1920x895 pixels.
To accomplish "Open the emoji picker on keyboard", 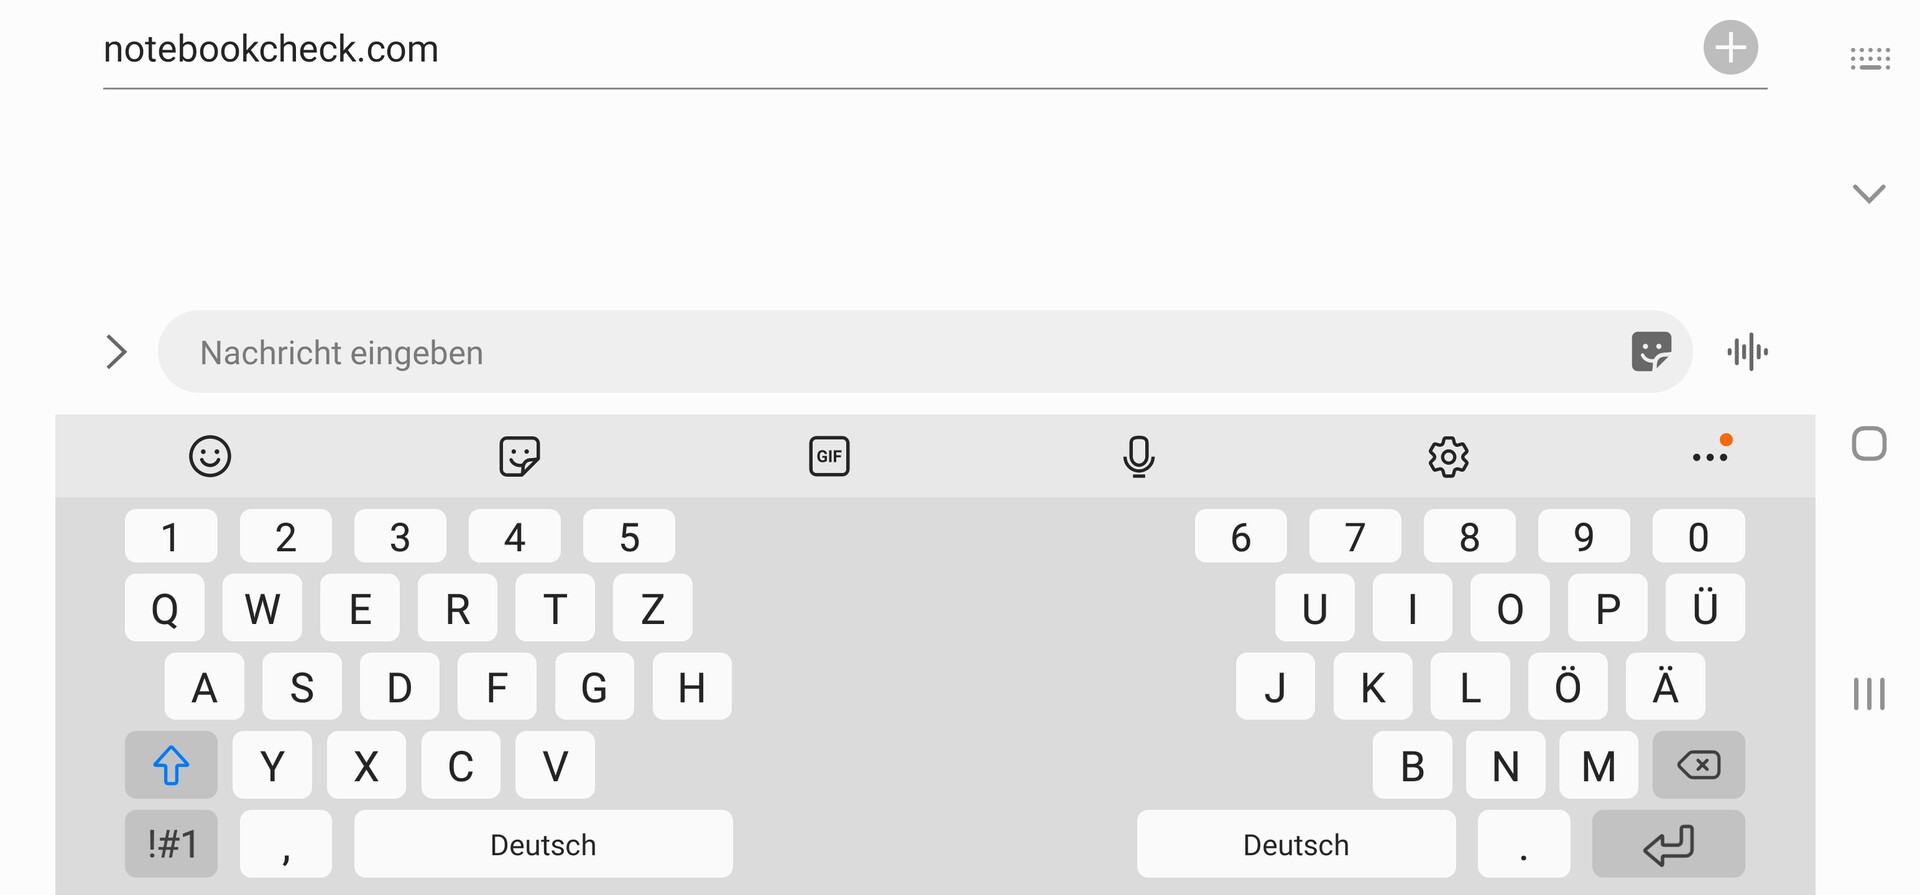I will click(210, 456).
